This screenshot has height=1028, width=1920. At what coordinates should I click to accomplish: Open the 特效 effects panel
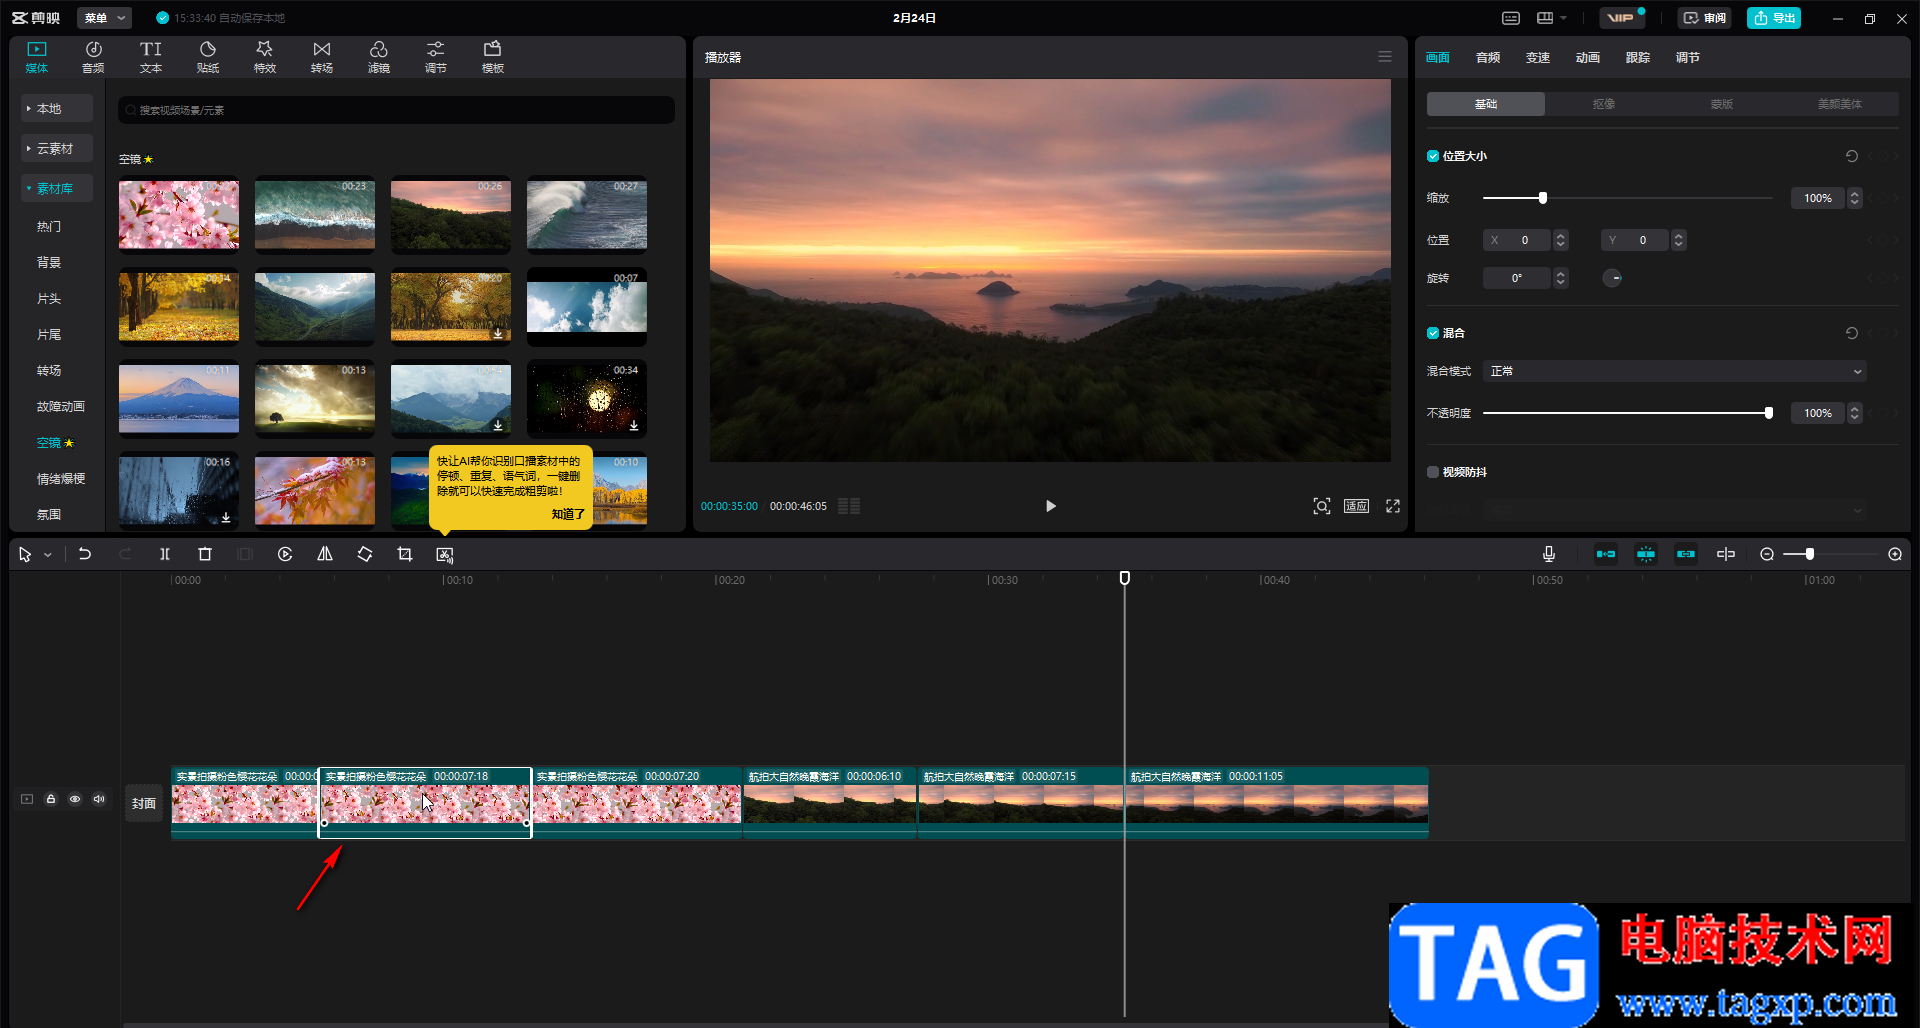point(264,57)
